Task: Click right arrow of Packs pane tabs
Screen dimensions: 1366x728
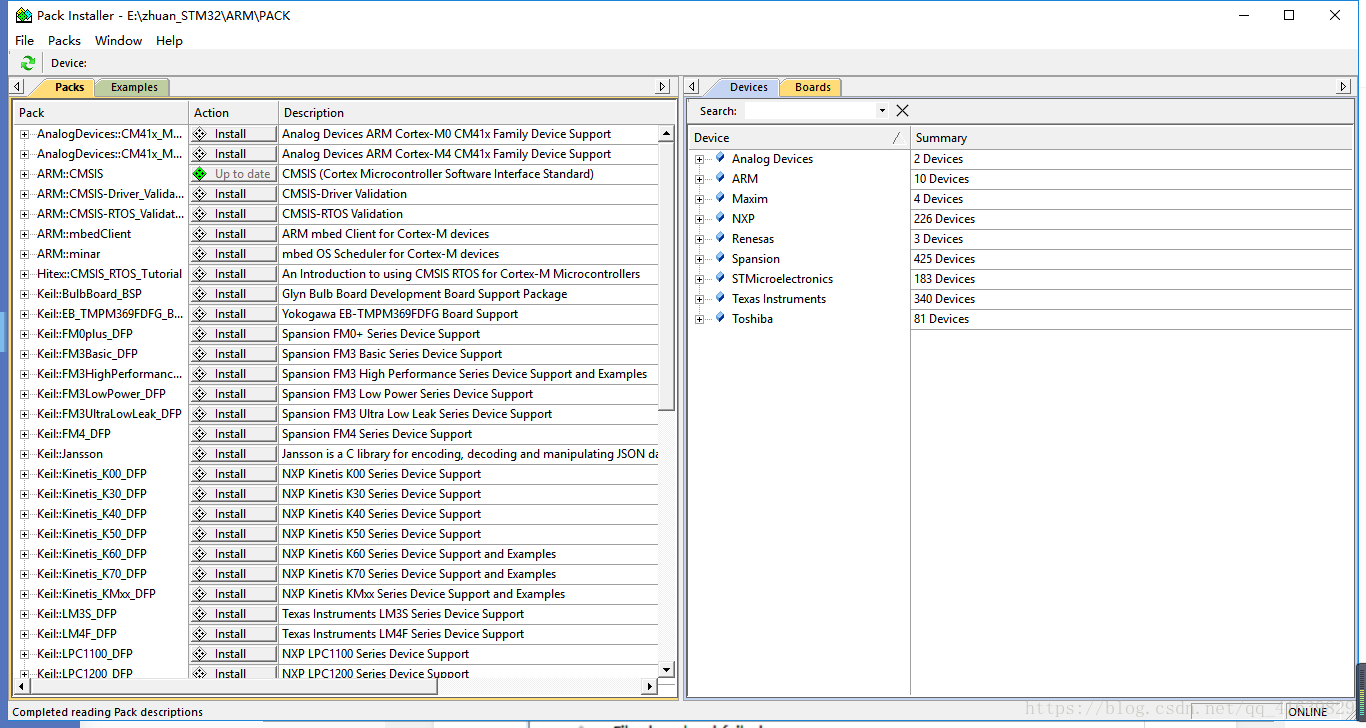Action: [662, 87]
